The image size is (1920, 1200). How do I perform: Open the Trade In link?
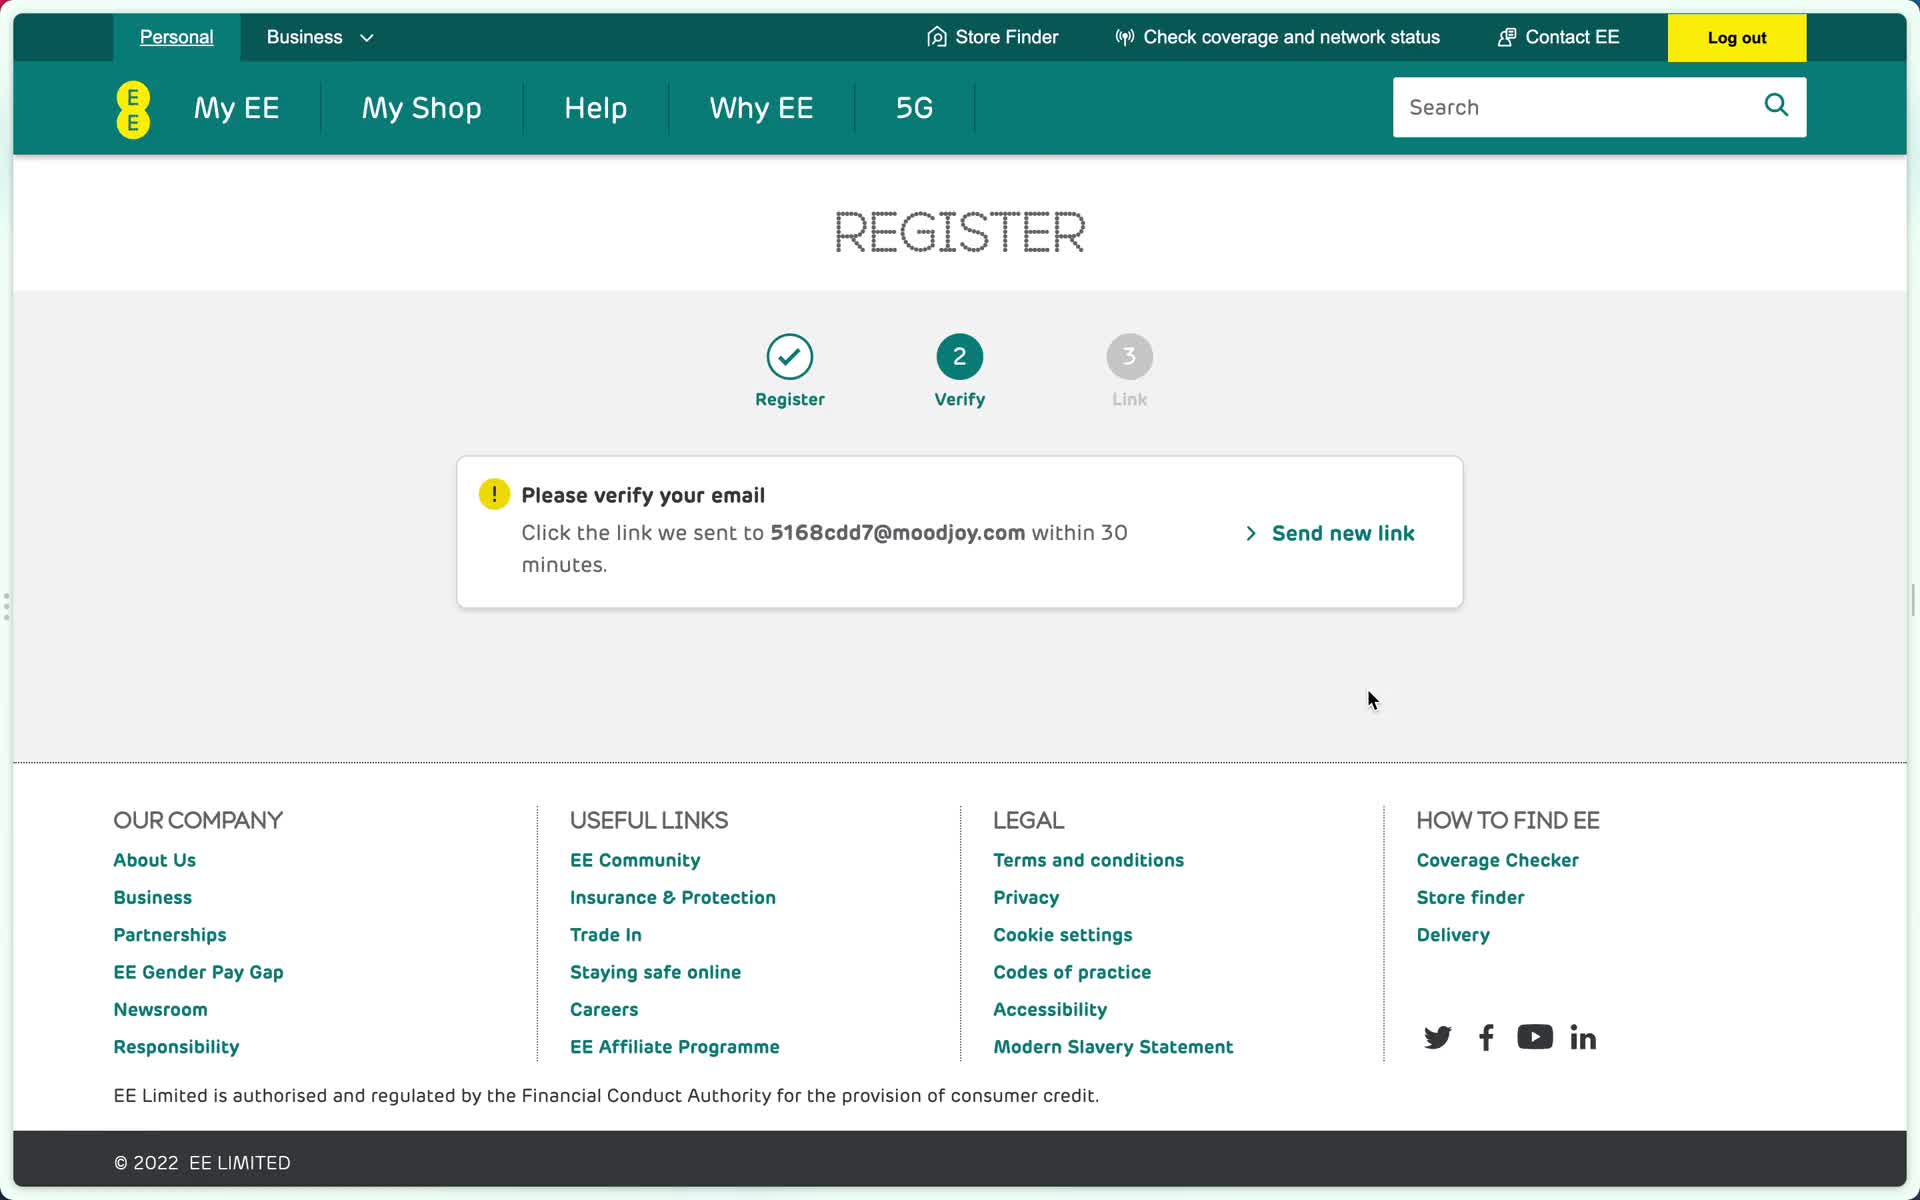606,935
